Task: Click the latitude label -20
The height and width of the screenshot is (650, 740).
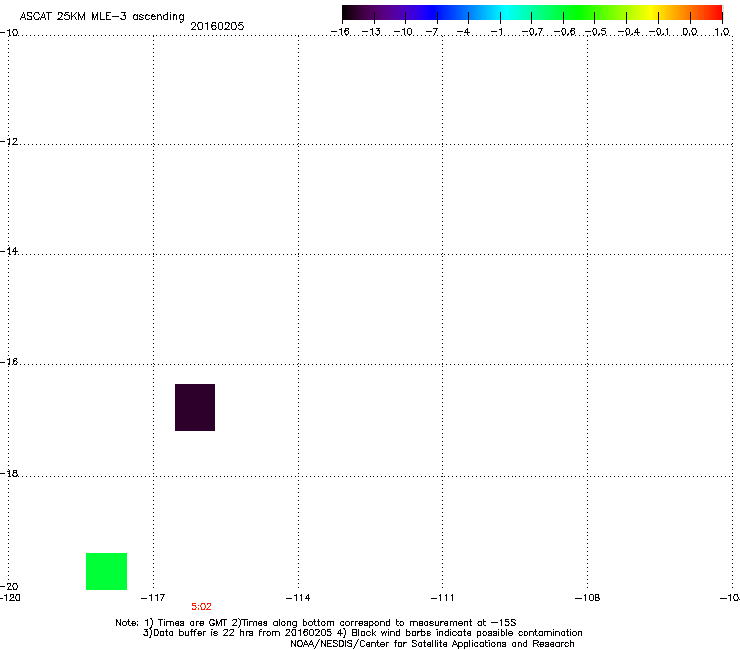Action: click(9, 586)
